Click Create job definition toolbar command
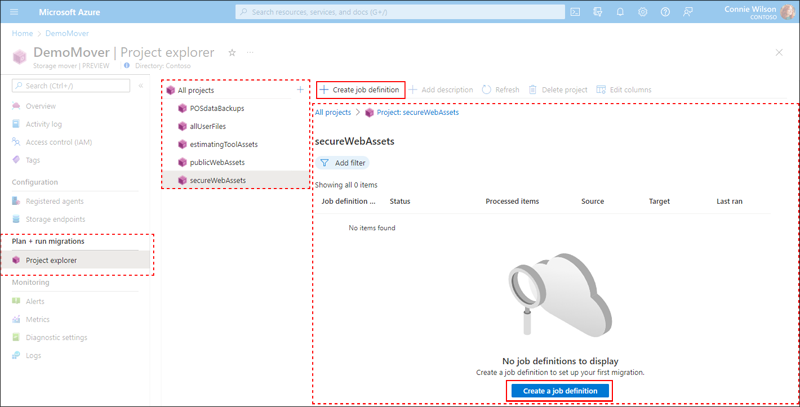 (360, 90)
